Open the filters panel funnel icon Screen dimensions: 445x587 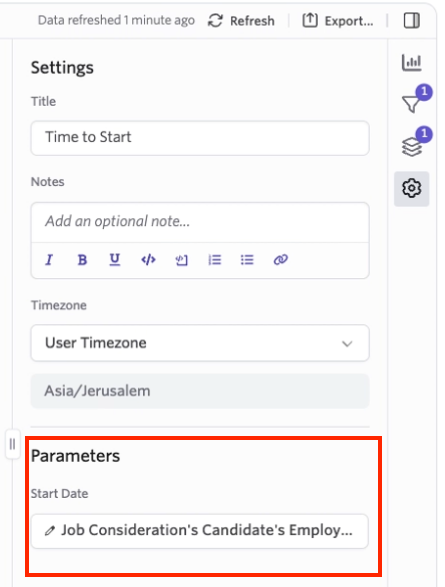coord(411,104)
